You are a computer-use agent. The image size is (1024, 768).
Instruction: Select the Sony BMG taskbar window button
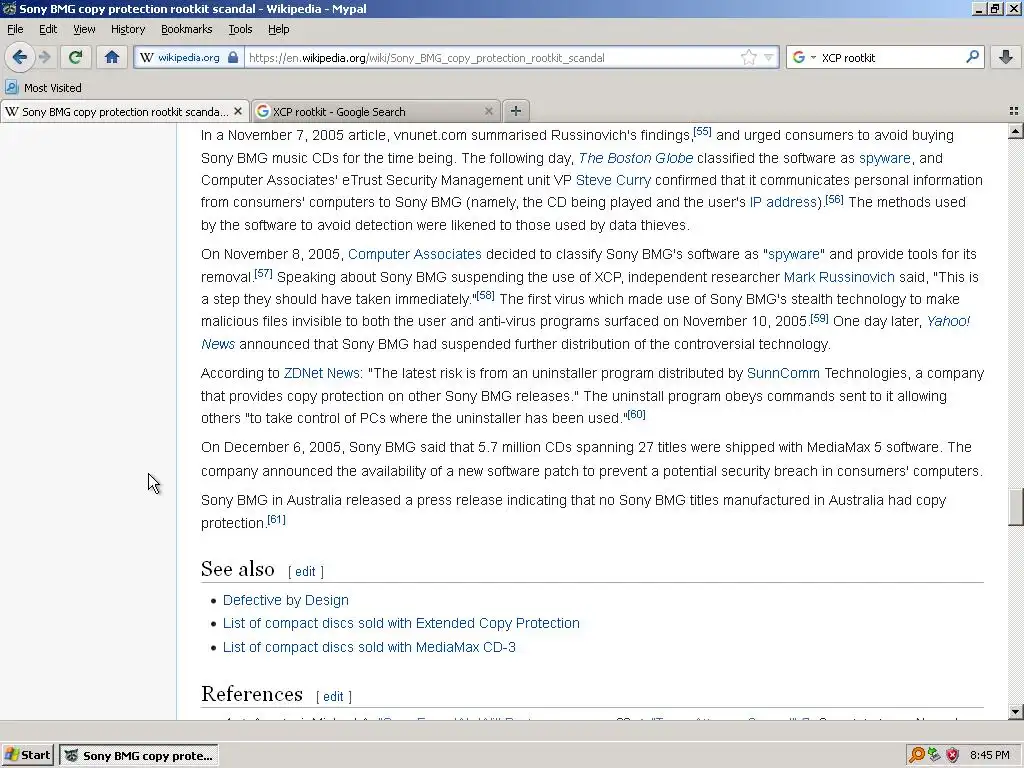click(x=138, y=756)
